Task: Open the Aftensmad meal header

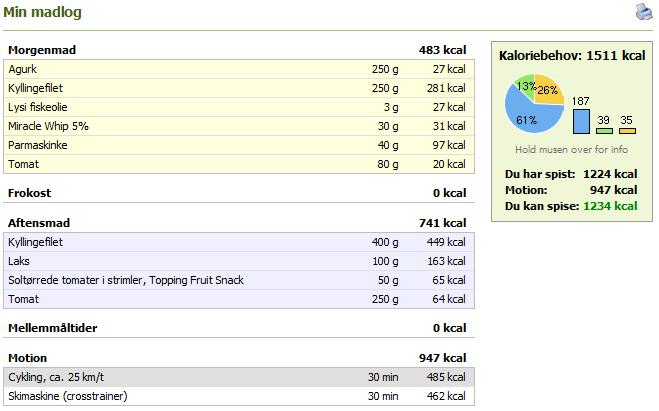Action: coord(239,223)
